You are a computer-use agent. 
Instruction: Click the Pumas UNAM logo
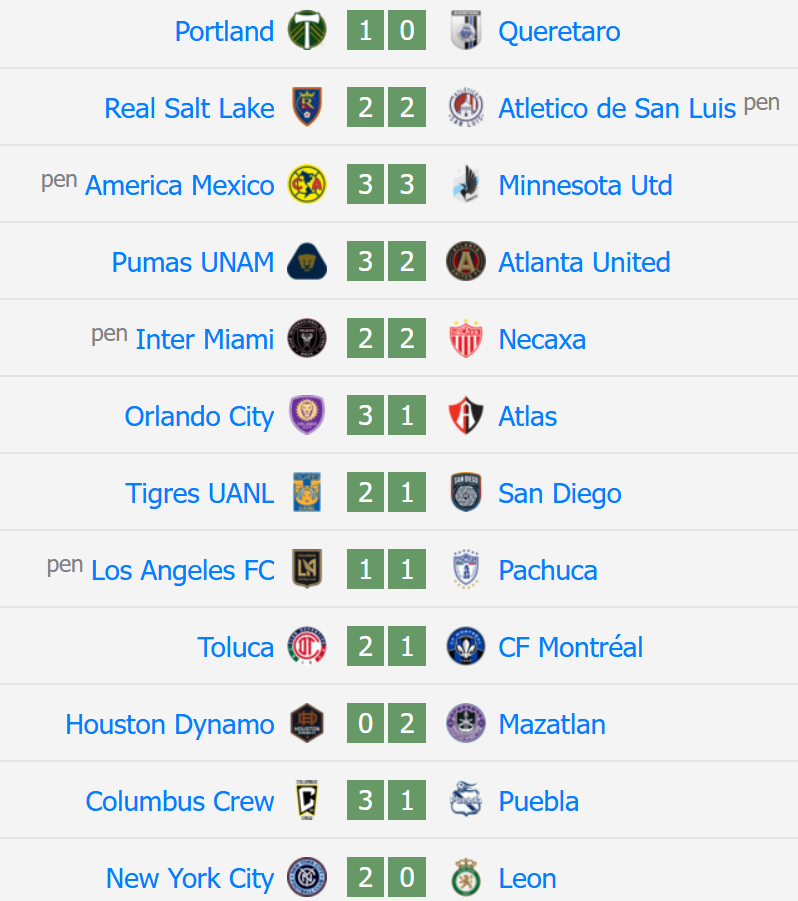(x=307, y=261)
